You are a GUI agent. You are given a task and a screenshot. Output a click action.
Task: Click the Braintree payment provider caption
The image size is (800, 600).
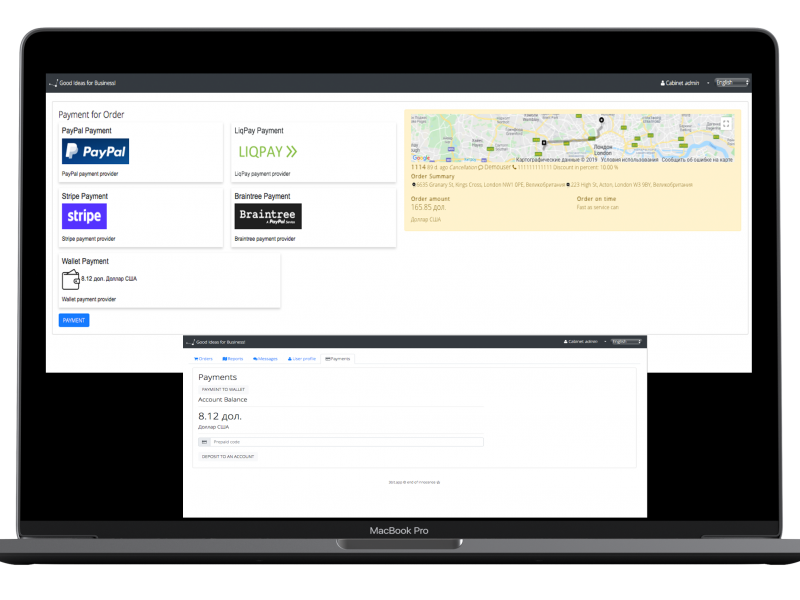pos(265,239)
